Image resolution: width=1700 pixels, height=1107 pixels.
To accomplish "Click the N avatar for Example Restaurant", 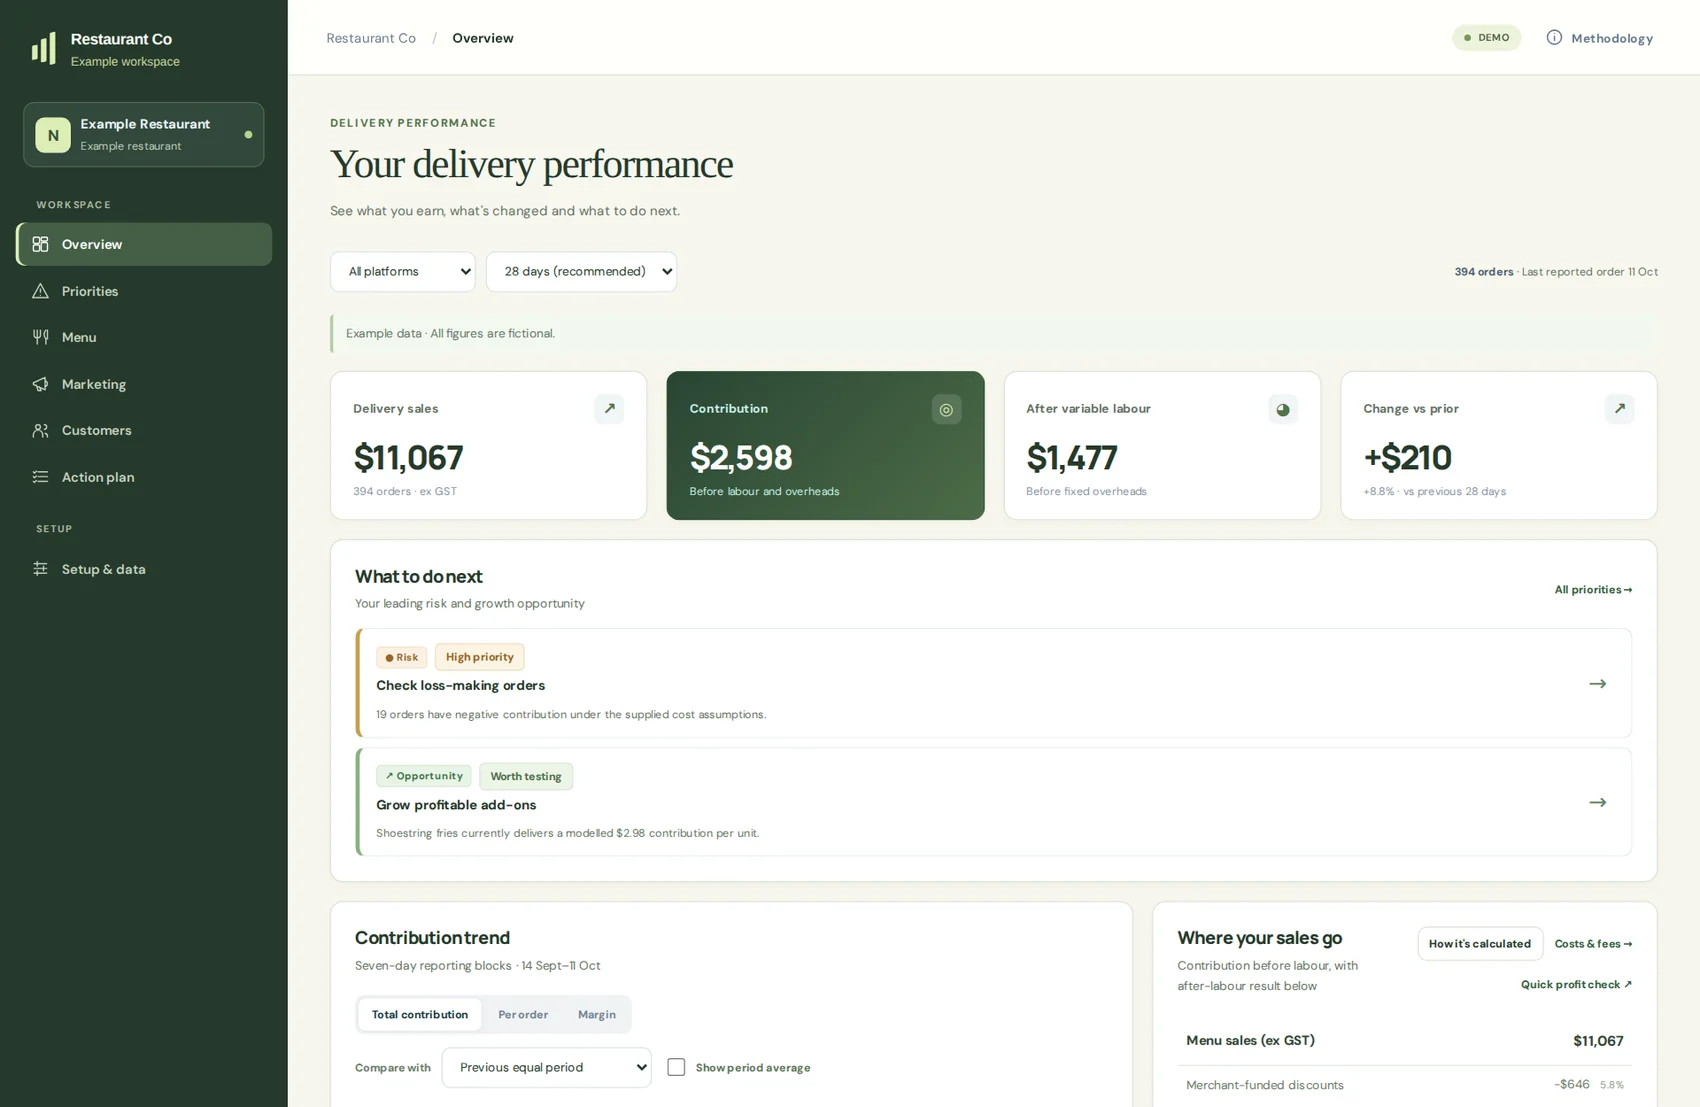I will click(x=53, y=135).
